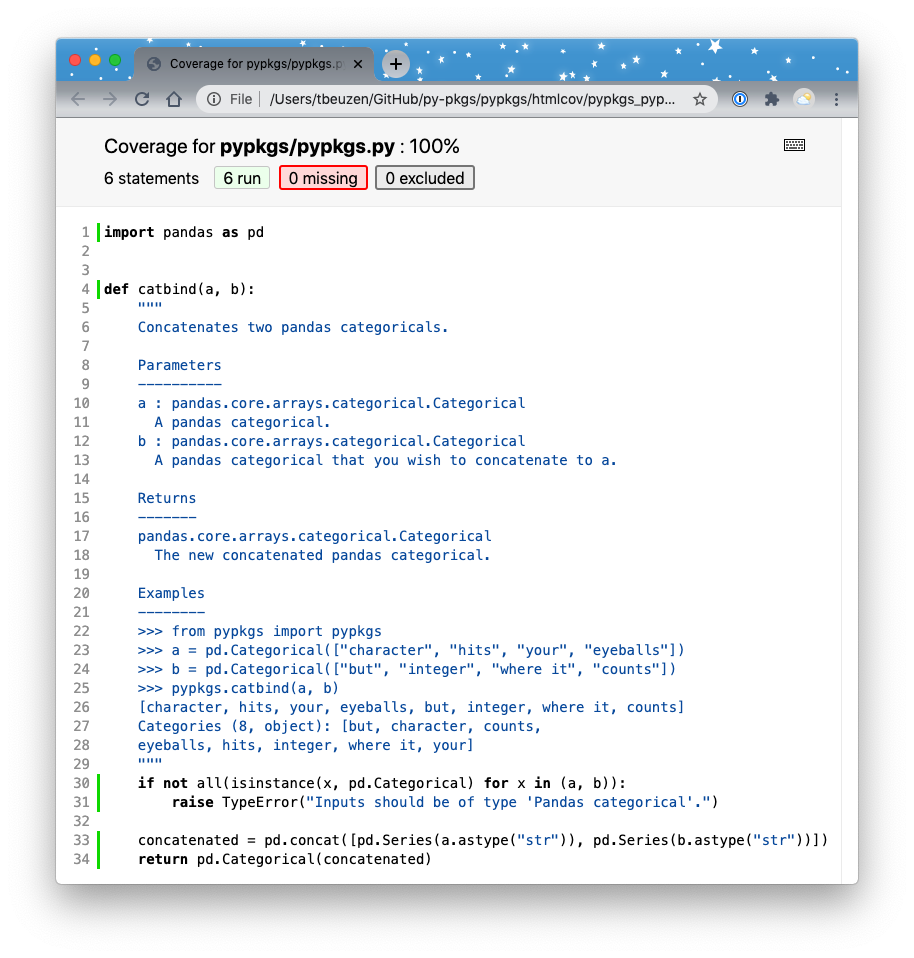
Task: Click the 'concatenated = pd.concat' code line
Action: click(x=483, y=840)
